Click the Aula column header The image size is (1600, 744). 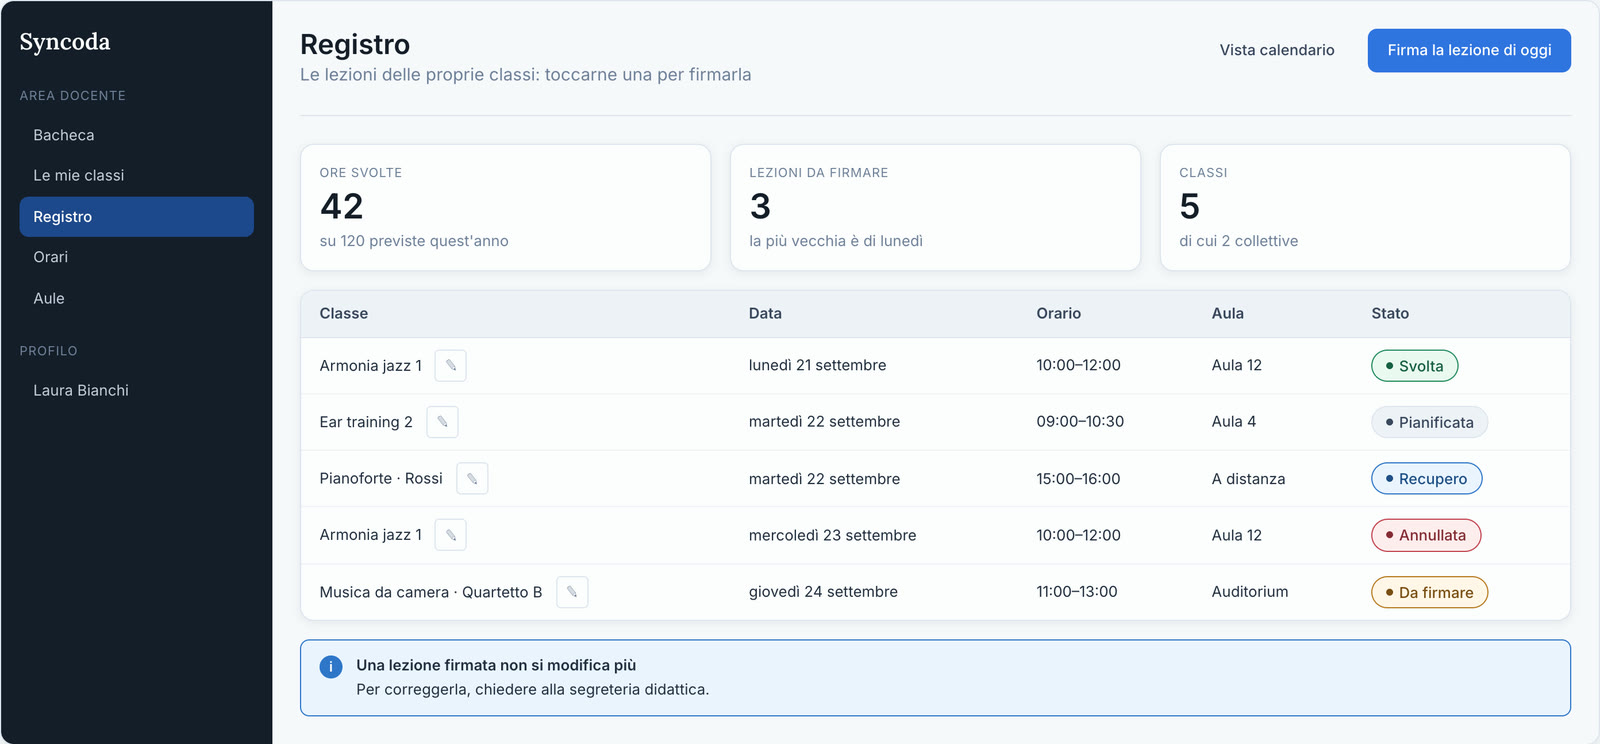pos(1228,314)
